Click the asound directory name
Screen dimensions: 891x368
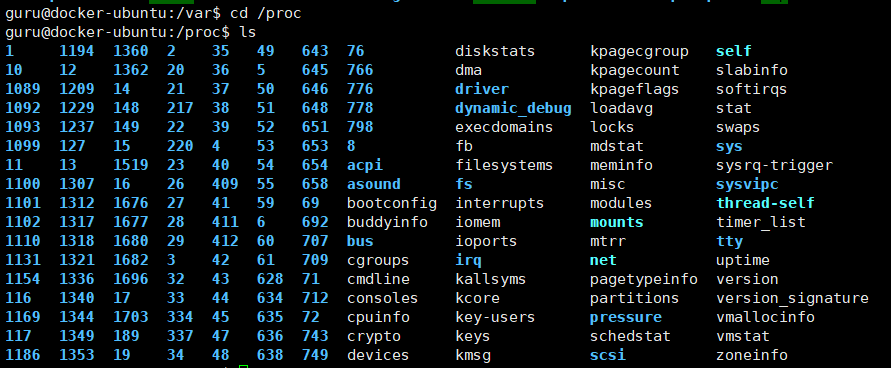(x=374, y=185)
